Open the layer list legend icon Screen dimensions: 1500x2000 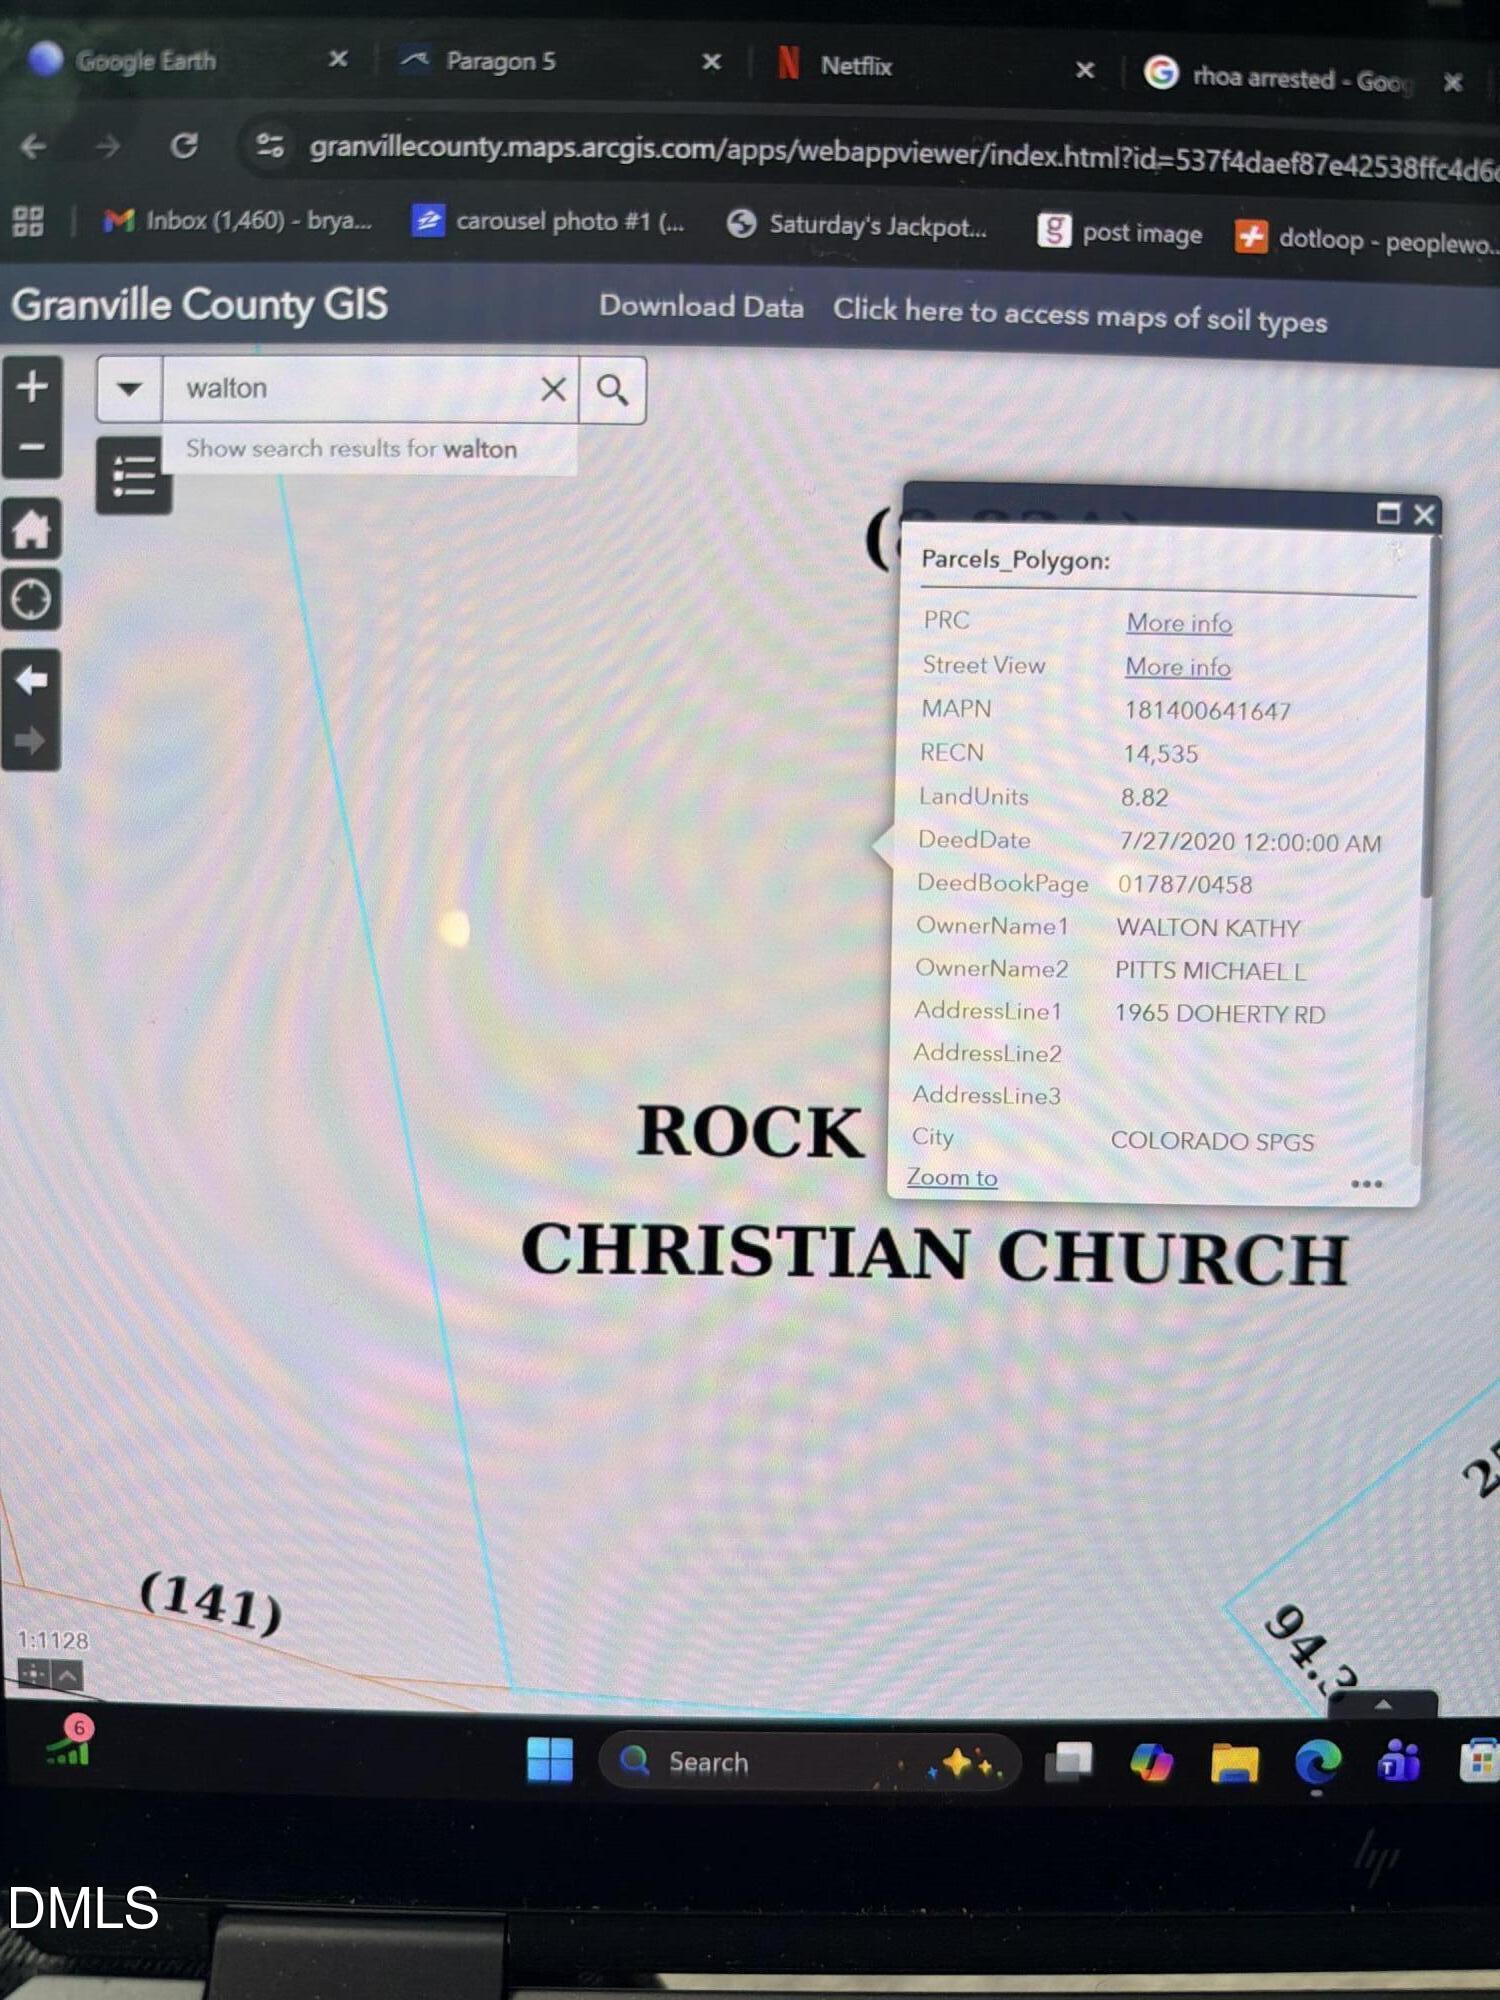pyautogui.click(x=133, y=475)
